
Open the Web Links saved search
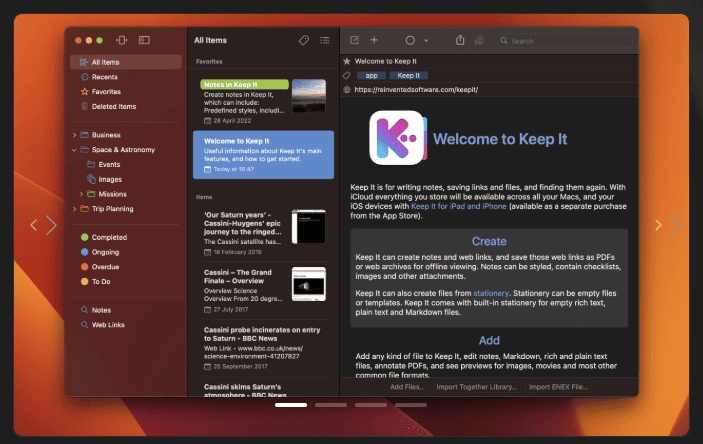(x=108, y=325)
